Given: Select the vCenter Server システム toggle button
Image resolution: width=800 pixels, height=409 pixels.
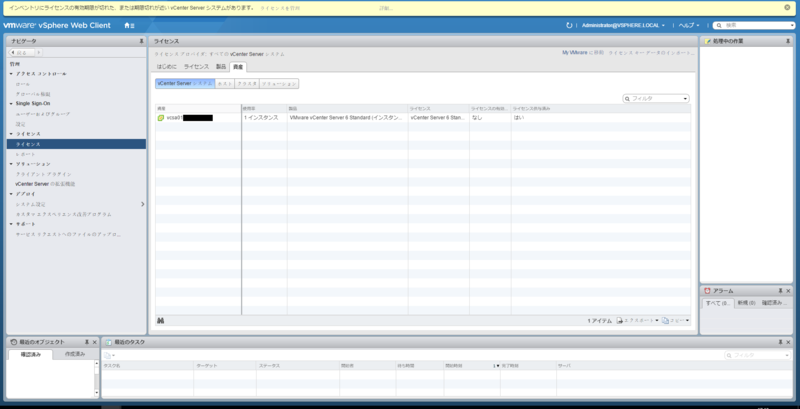Looking at the screenshot, I should 185,84.
